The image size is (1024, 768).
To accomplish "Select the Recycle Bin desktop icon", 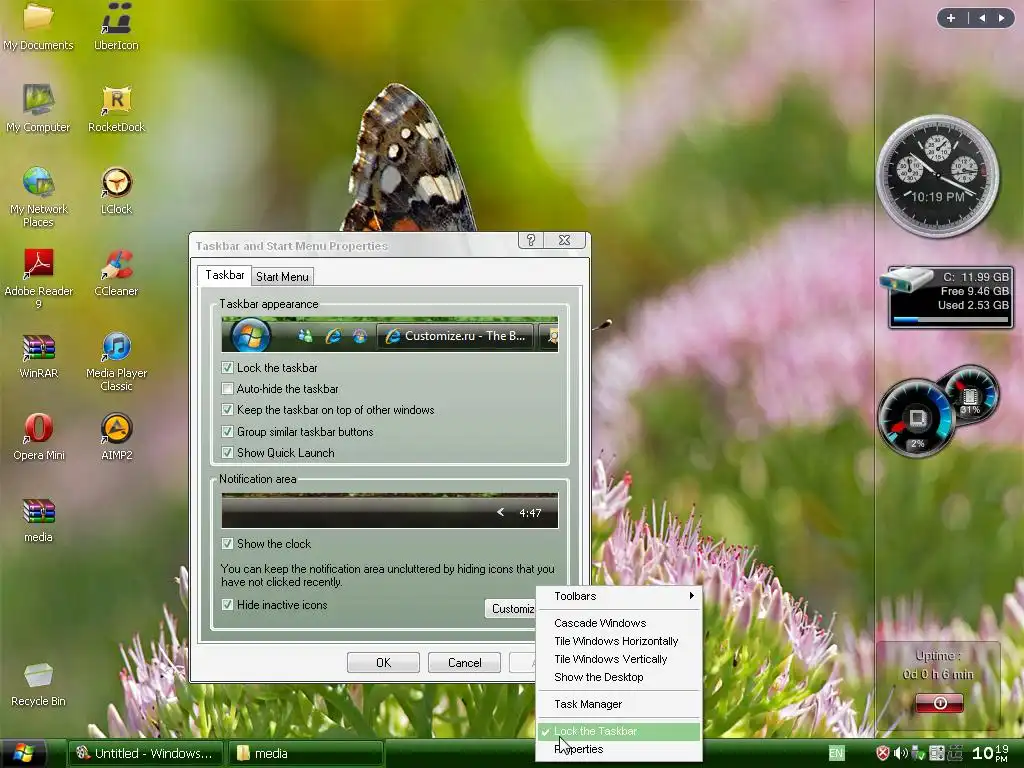I will tap(38, 684).
